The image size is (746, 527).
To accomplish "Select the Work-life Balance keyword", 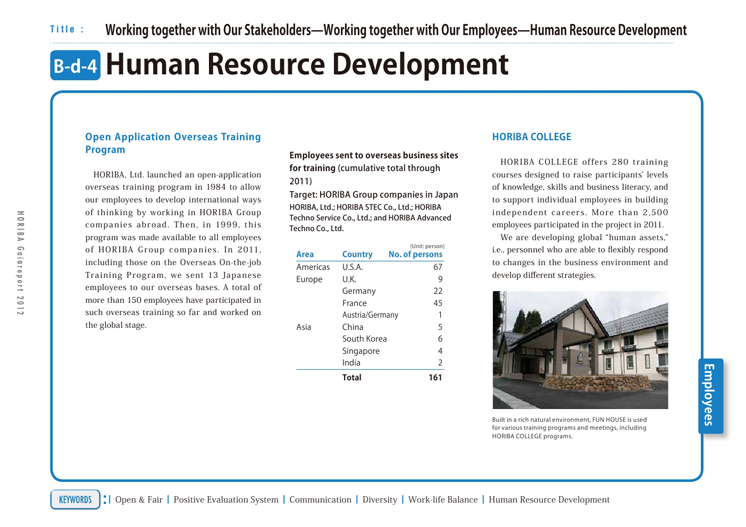I will point(442,499).
